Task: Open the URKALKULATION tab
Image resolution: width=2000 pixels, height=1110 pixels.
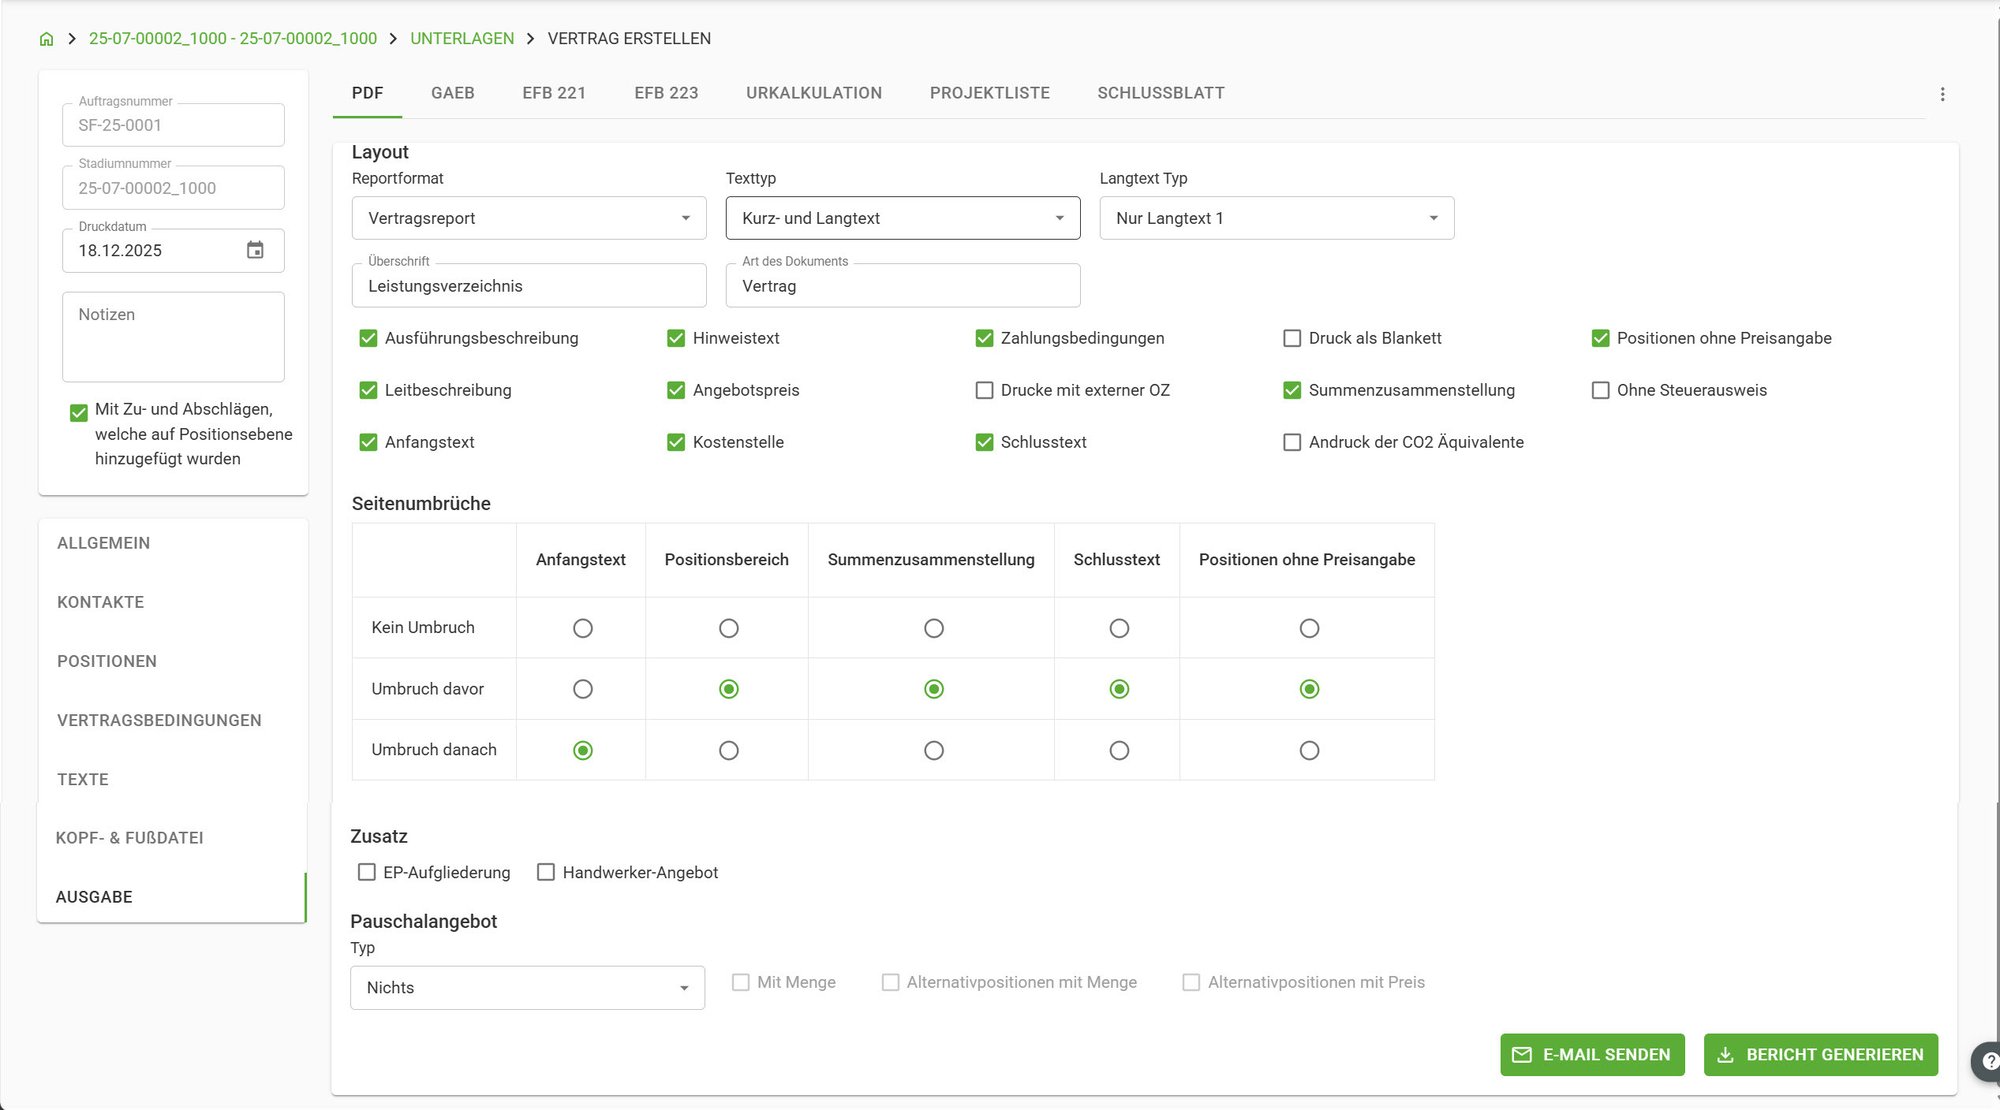Action: [x=814, y=93]
